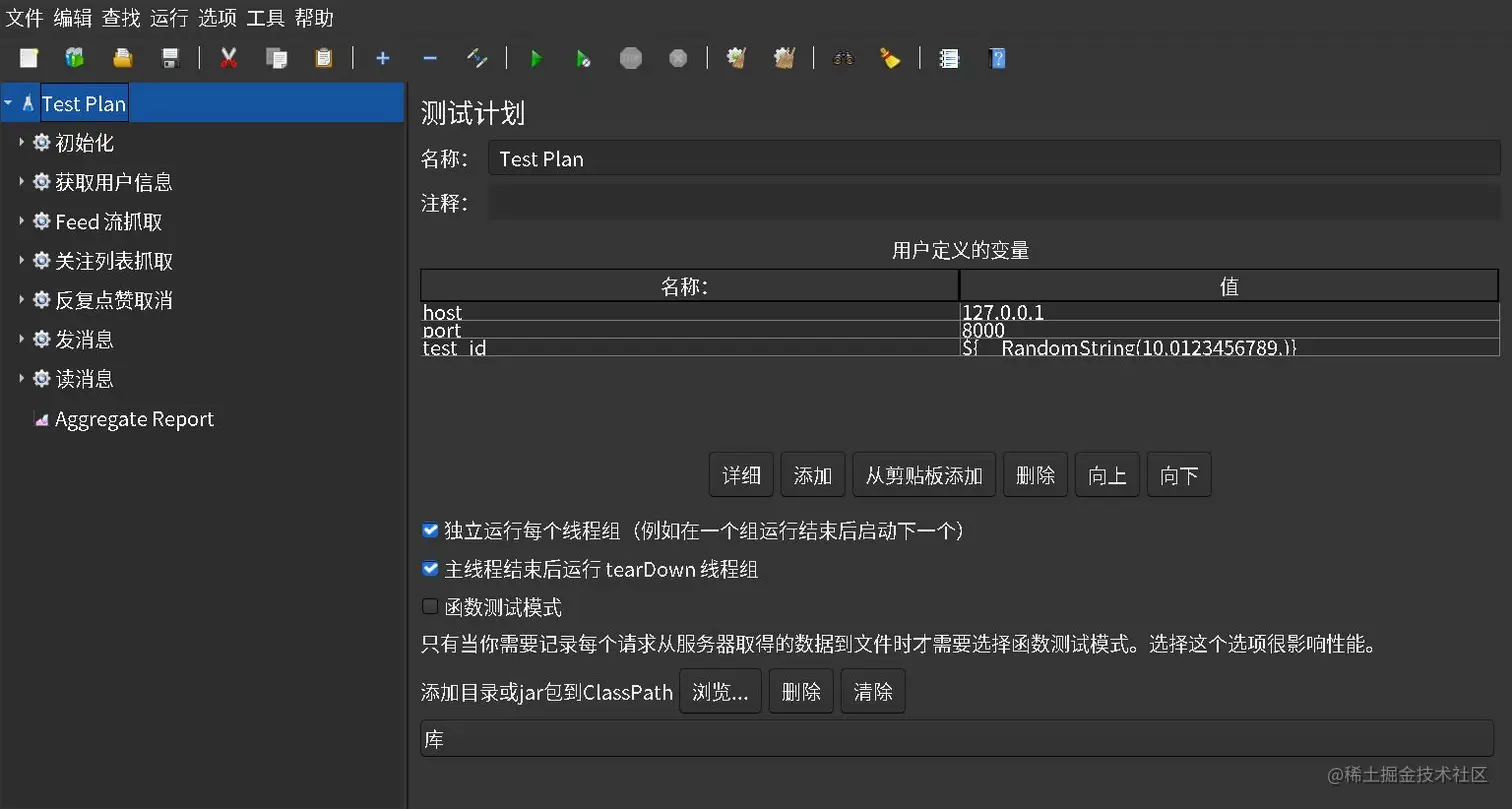Stop the running test via the gray stop icon
The width and height of the screenshot is (1512, 809).
coord(631,58)
